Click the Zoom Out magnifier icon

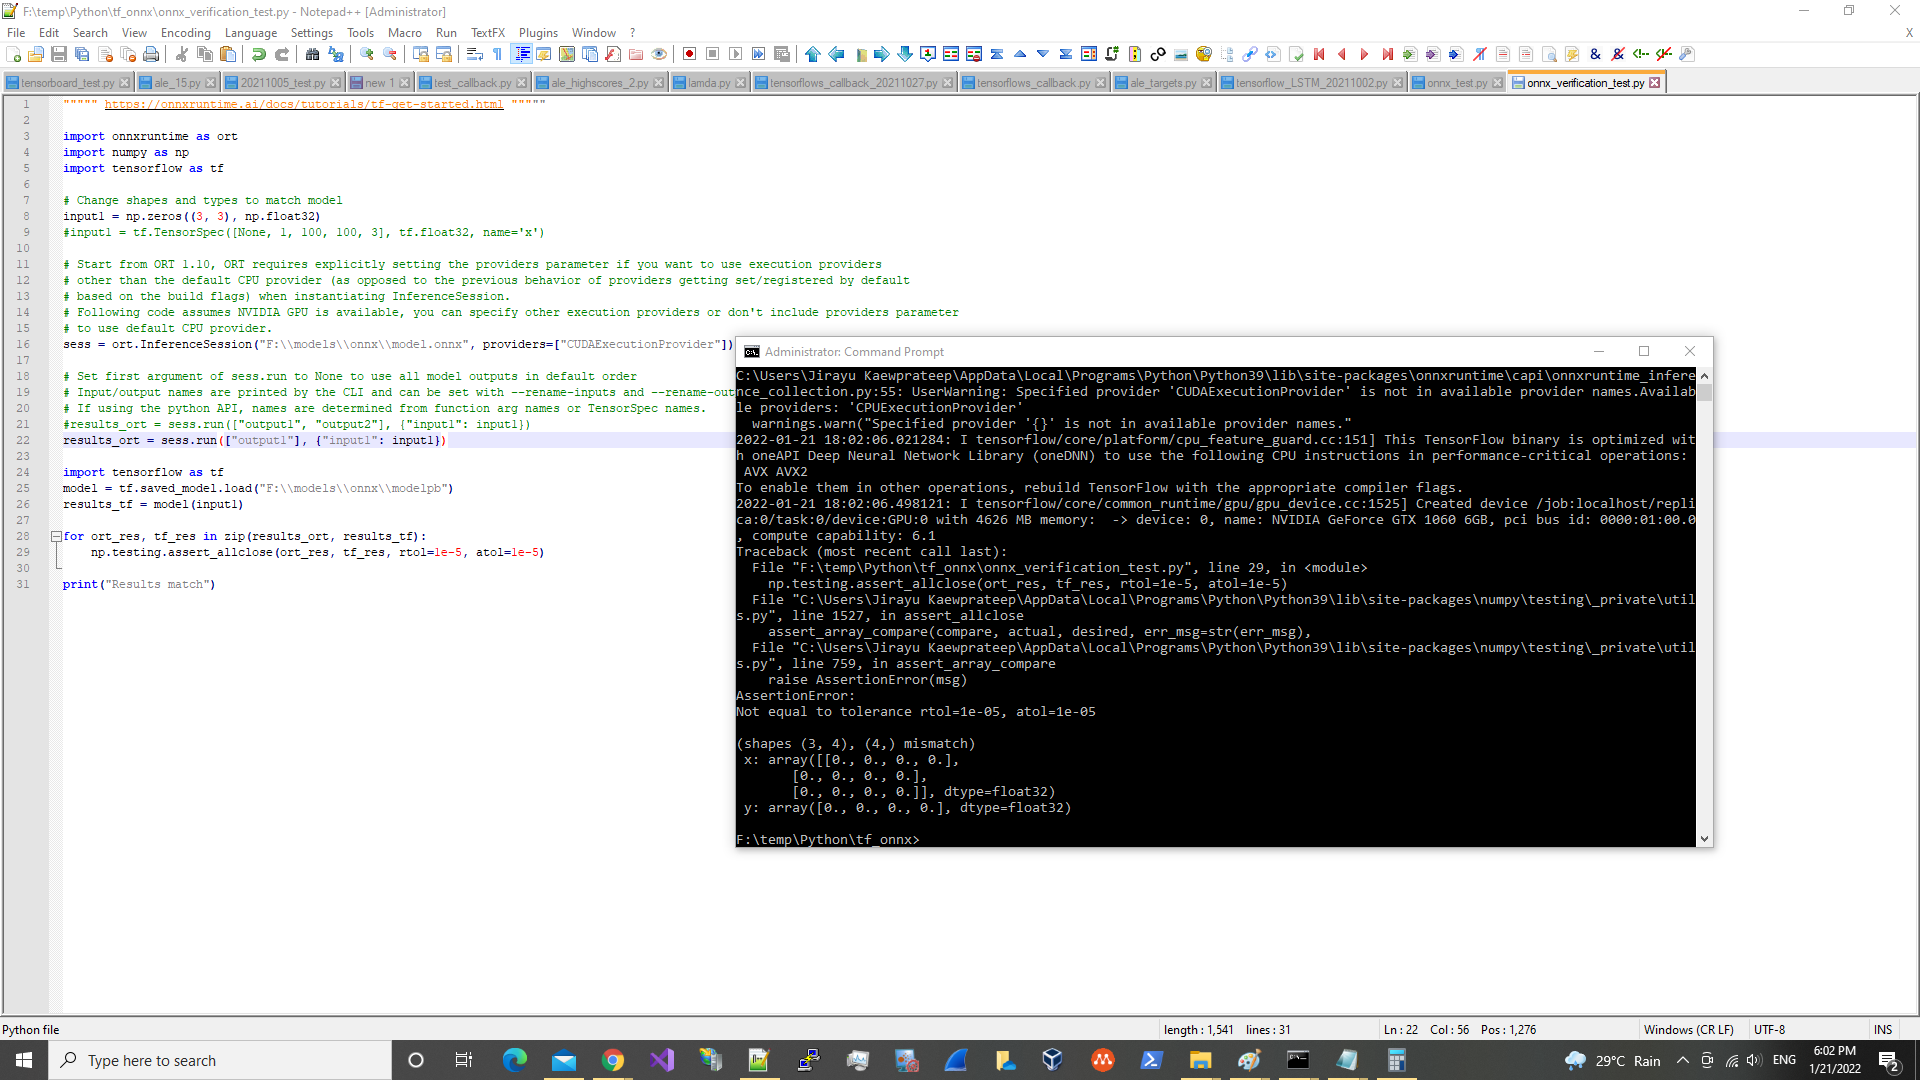(390, 54)
